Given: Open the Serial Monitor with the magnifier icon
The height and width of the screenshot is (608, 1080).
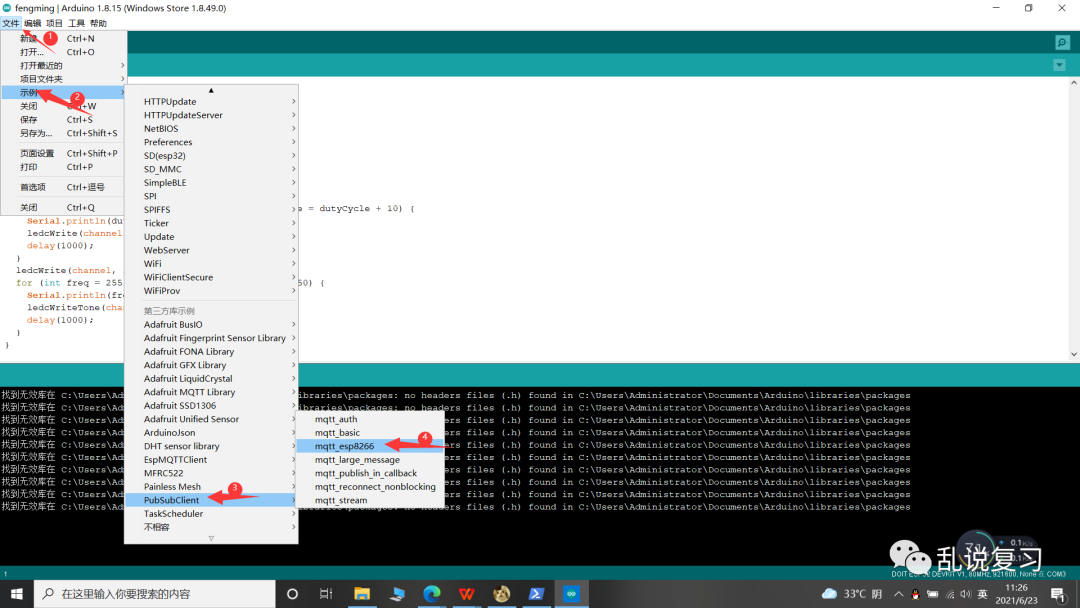Looking at the screenshot, I should pyautogui.click(x=1062, y=42).
